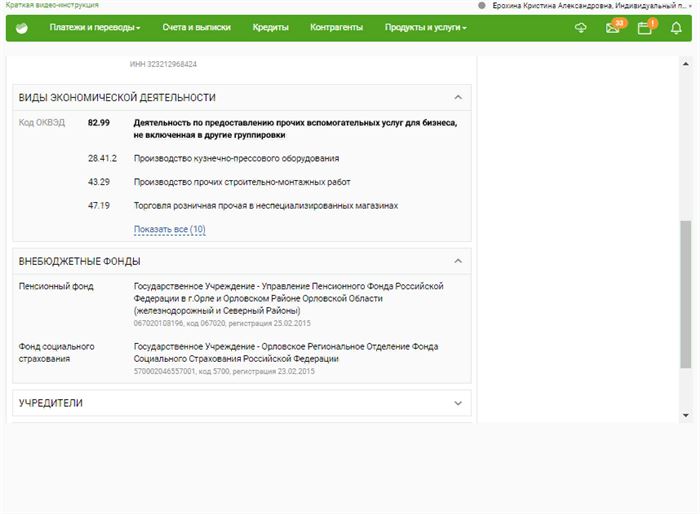Open the notifications bell icon
700x514 pixels.
pos(676,28)
